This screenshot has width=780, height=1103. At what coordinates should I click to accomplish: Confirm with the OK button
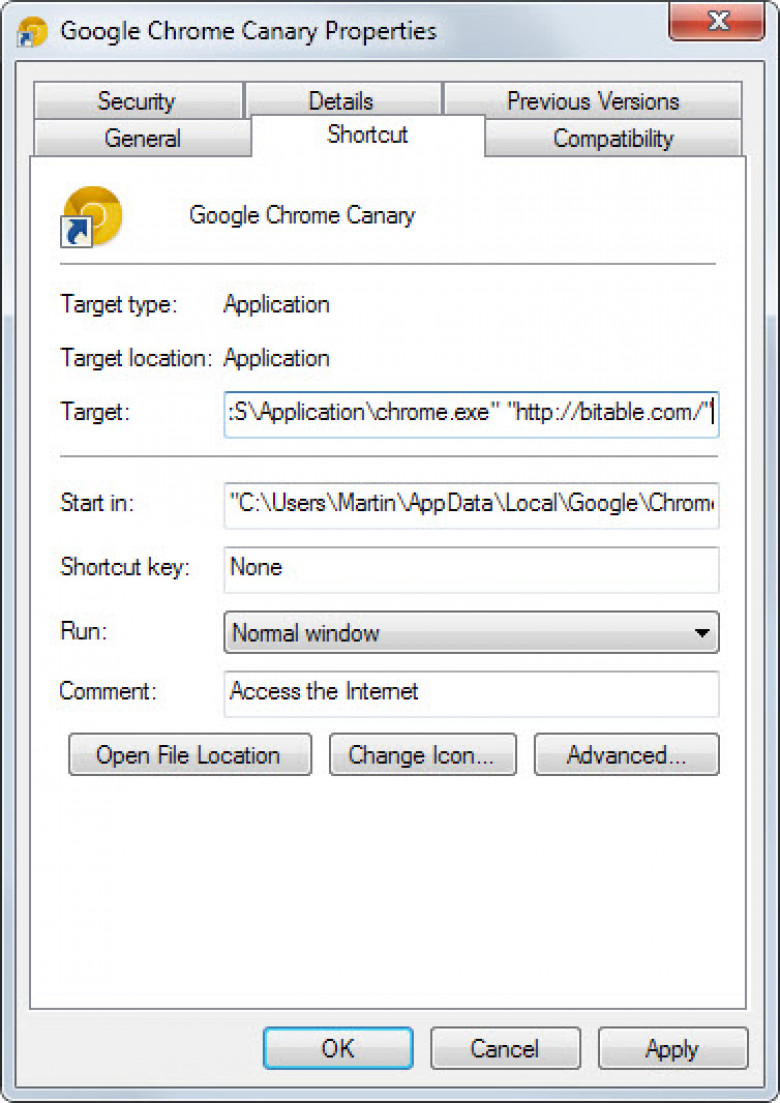(x=338, y=1048)
